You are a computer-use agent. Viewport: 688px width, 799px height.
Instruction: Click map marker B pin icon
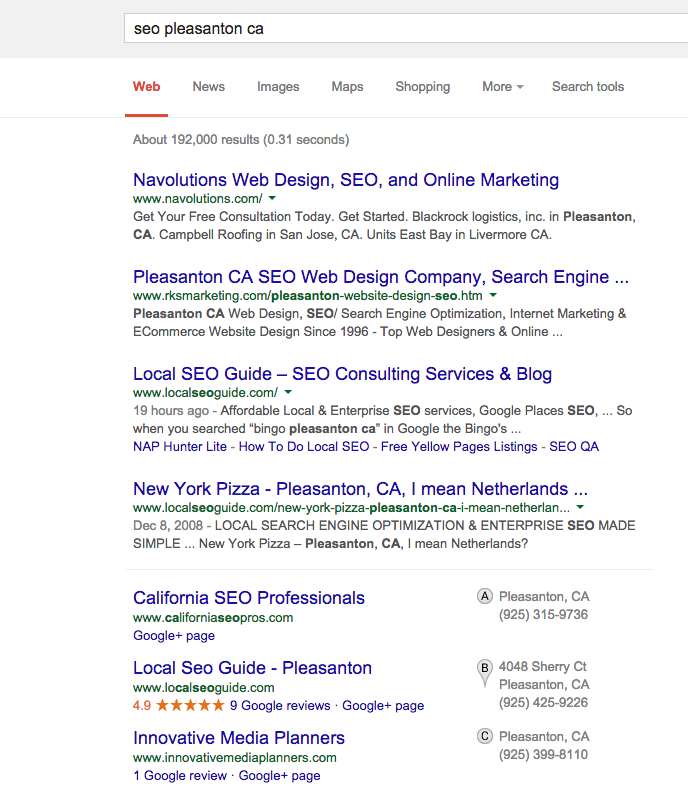485,672
